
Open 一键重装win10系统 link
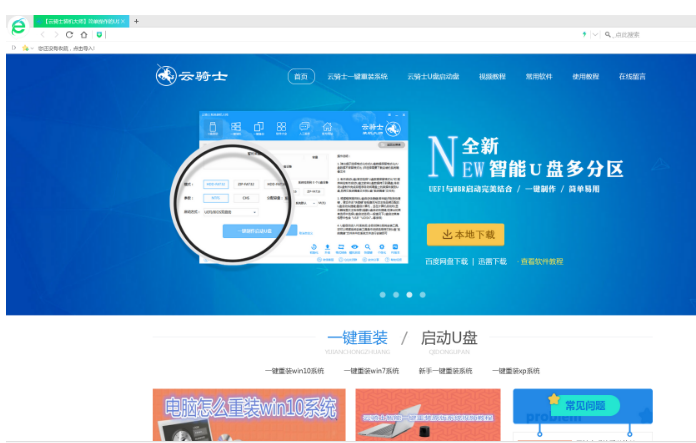click(294, 371)
